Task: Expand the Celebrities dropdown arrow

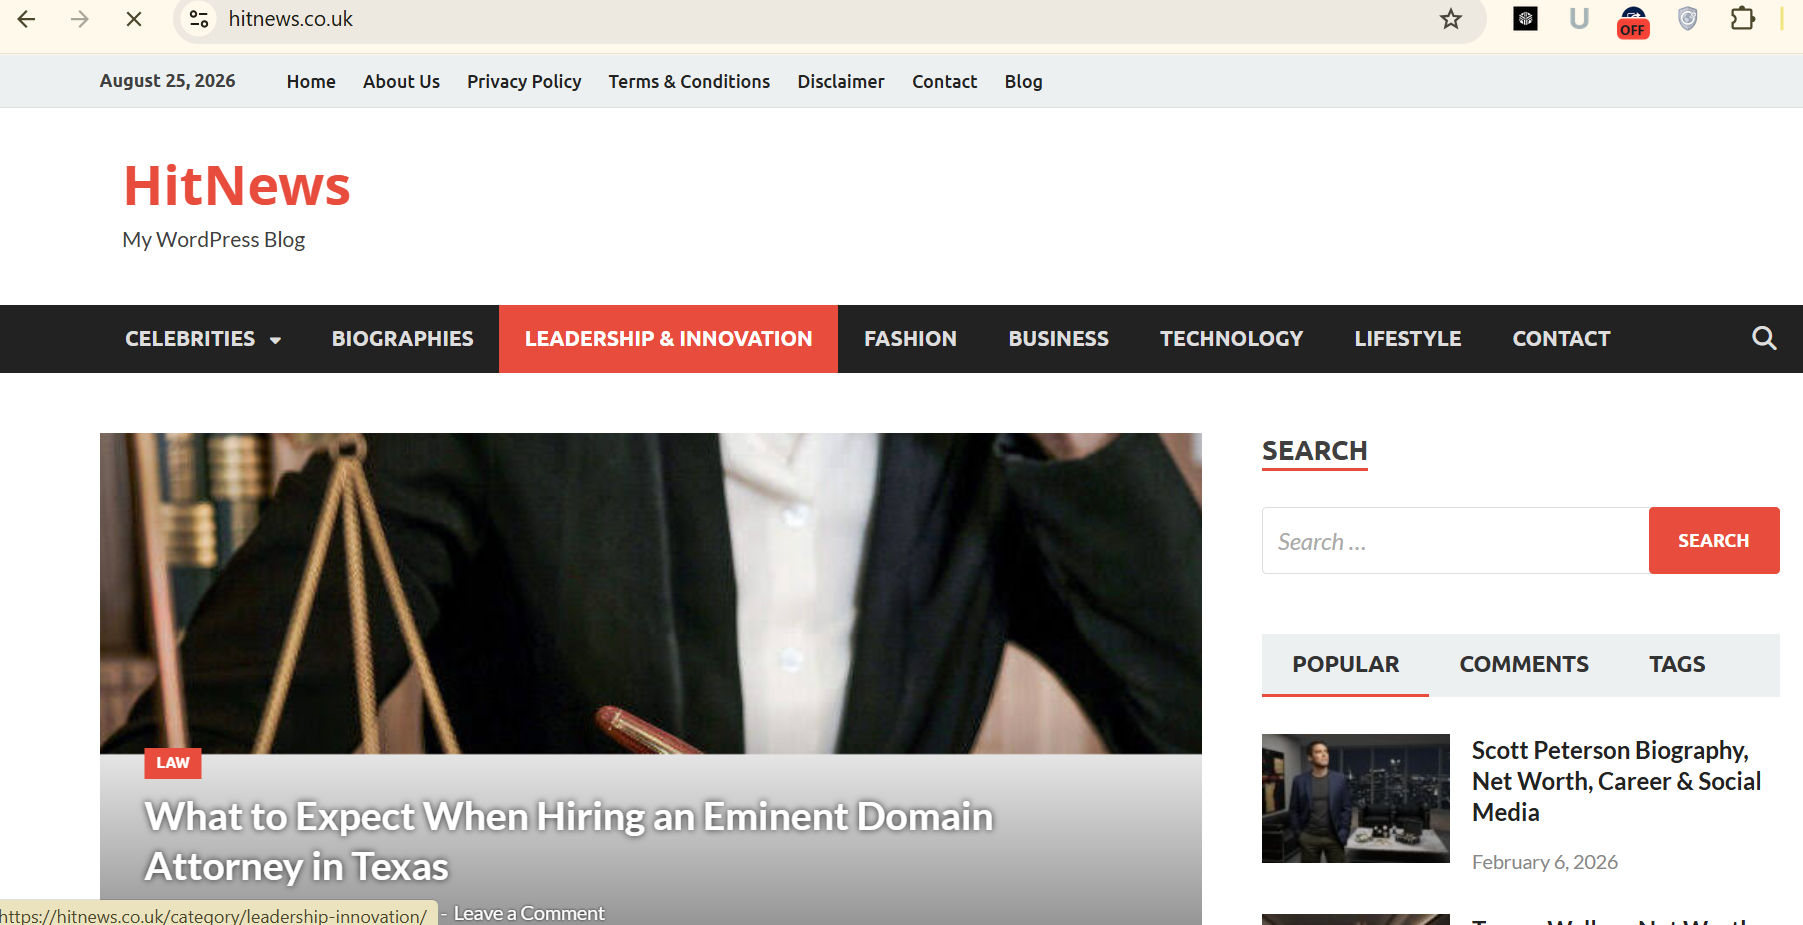Action: pos(275,340)
